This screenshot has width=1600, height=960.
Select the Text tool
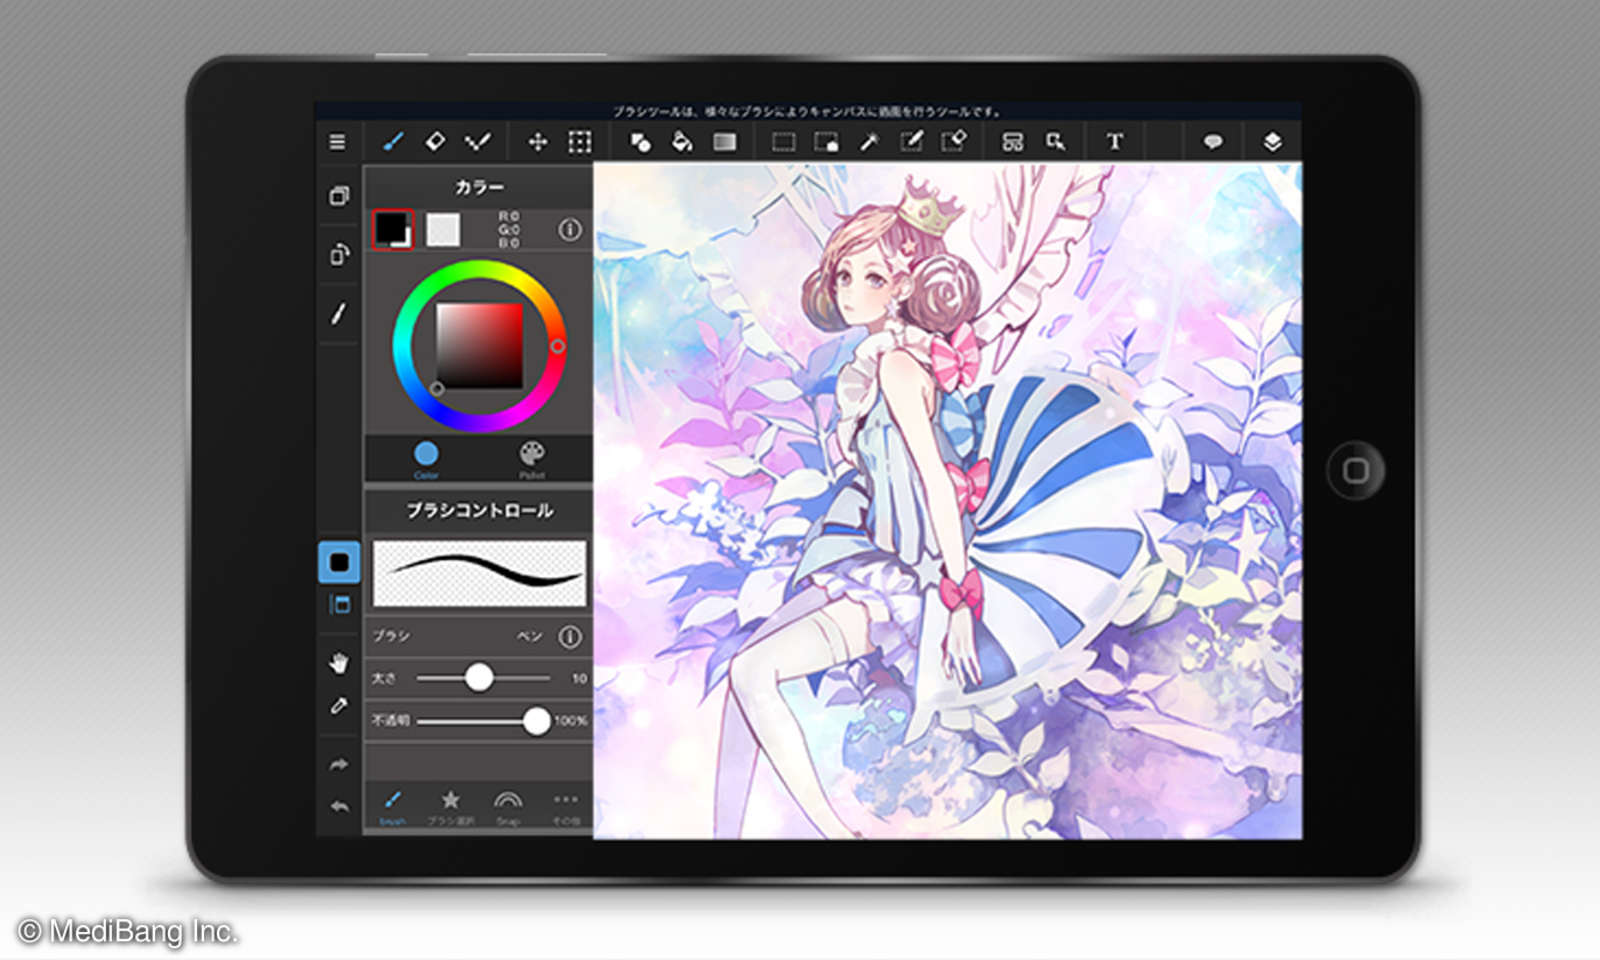(x=1114, y=142)
